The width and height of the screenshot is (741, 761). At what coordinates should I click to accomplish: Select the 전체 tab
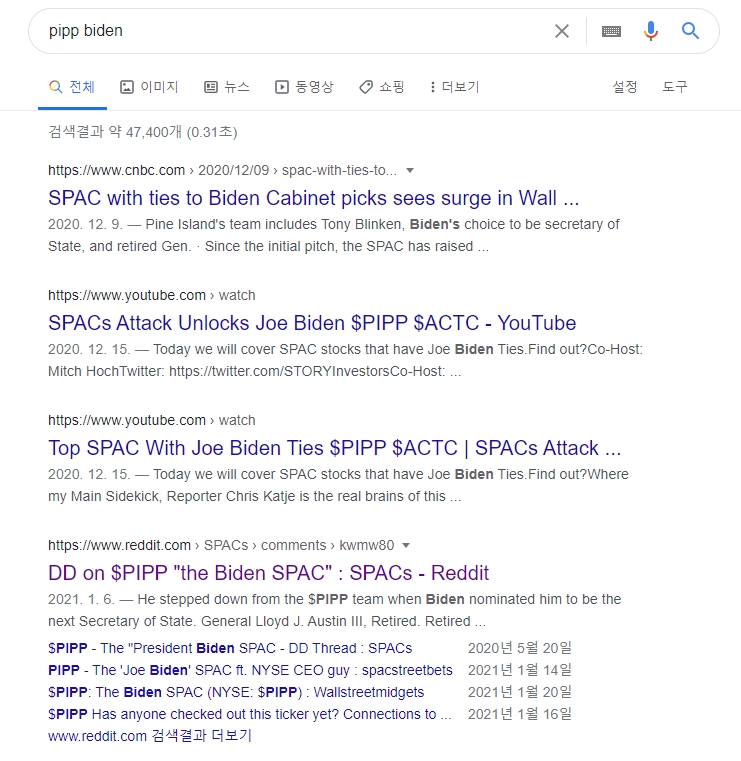(x=72, y=87)
